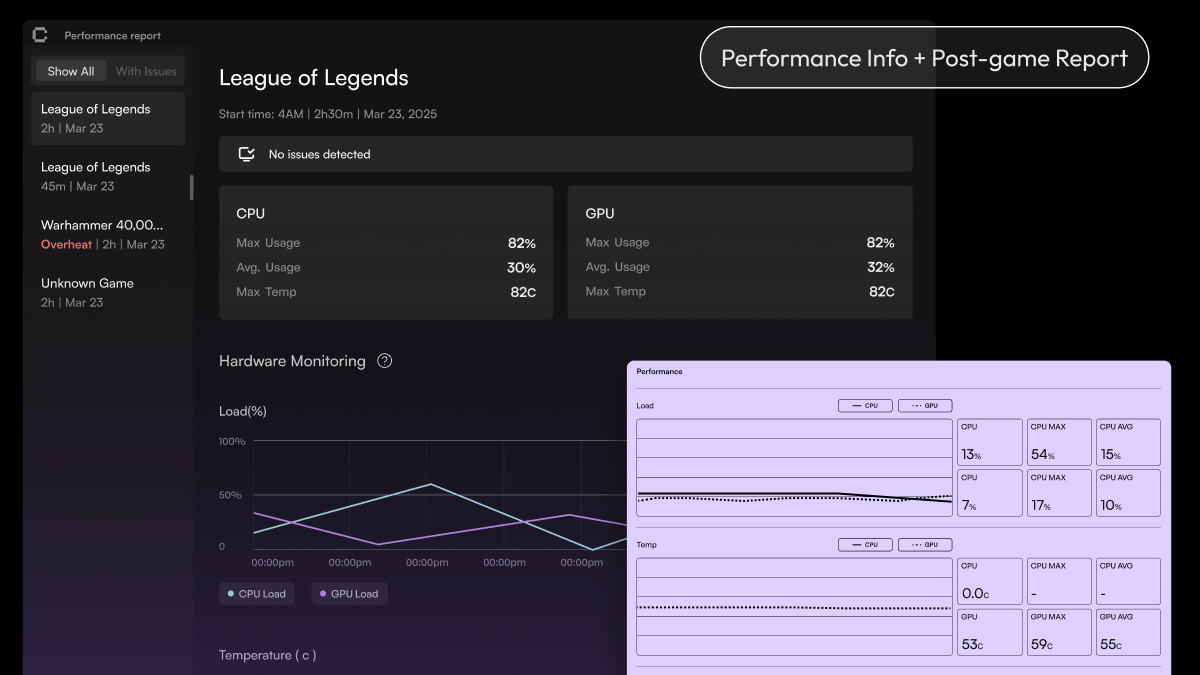Click the overlay CPU 13% tile

990,442
